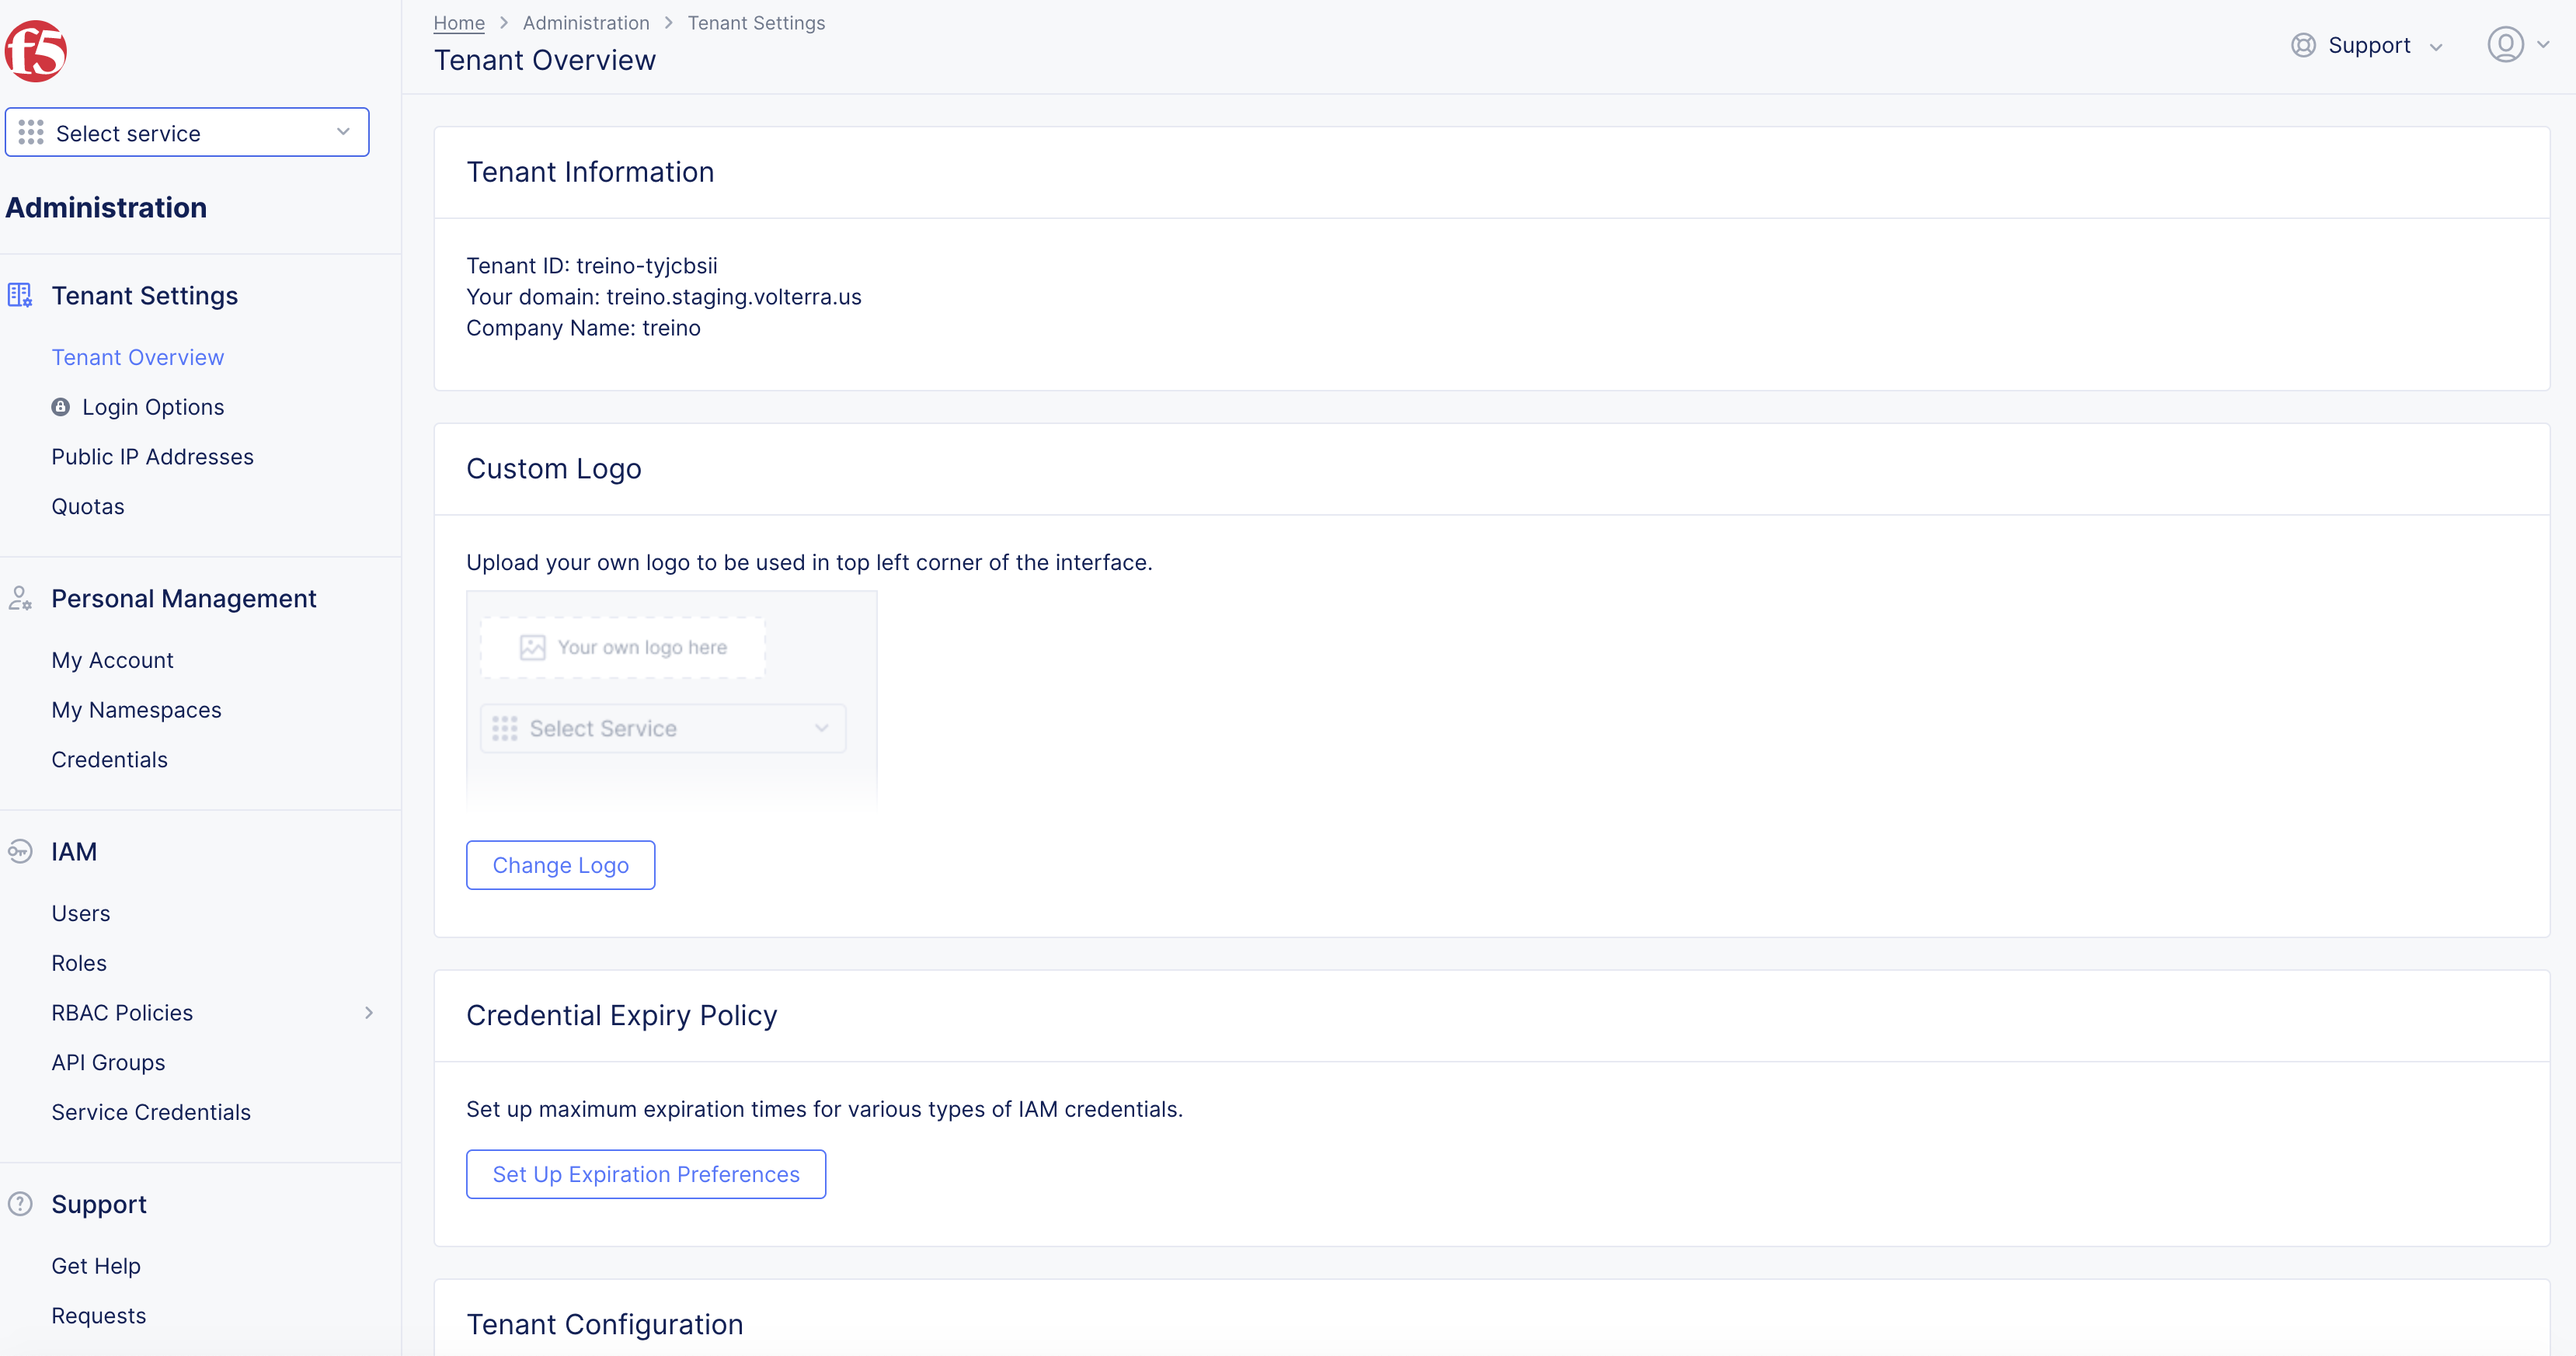Click the IAM key icon in sidebar
This screenshot has width=2576, height=1356.
pyautogui.click(x=19, y=851)
